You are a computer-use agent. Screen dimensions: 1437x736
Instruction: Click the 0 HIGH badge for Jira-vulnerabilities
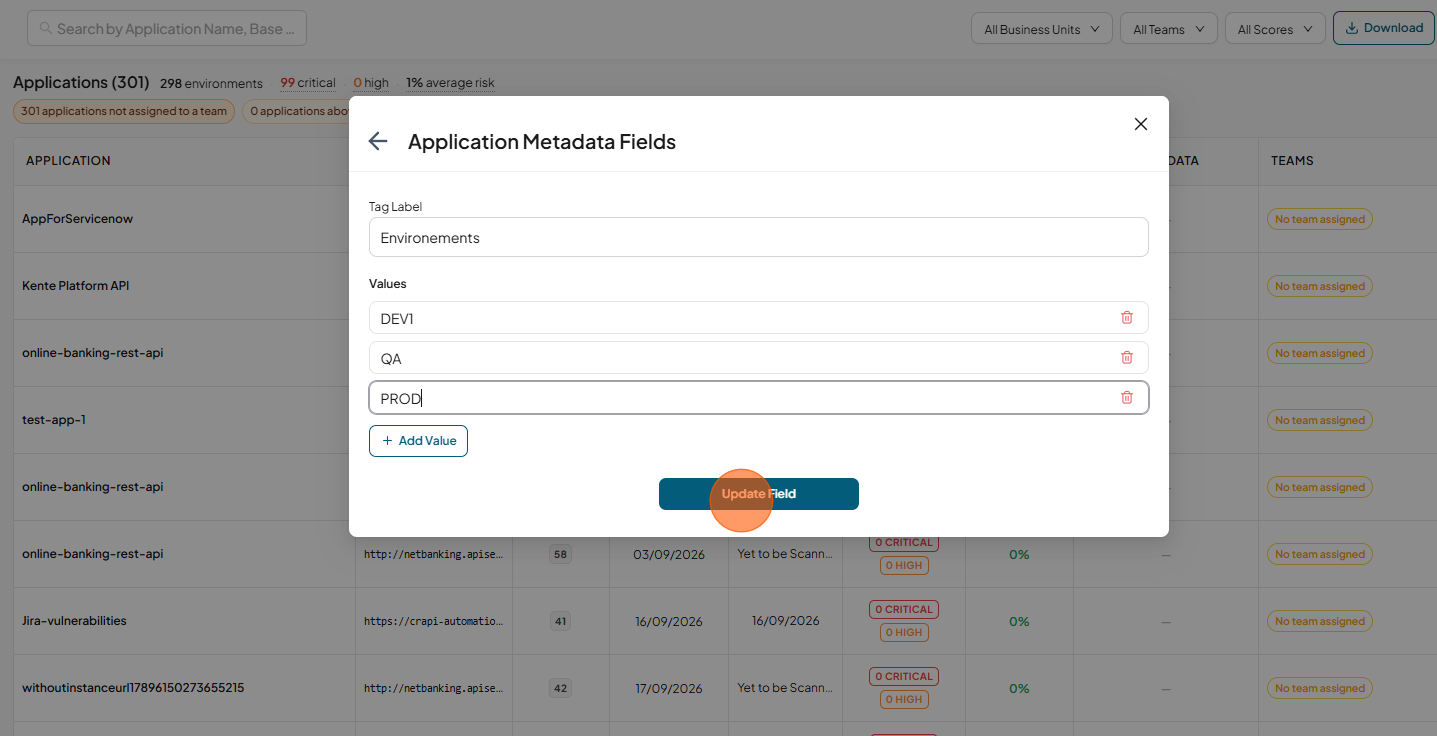904,632
